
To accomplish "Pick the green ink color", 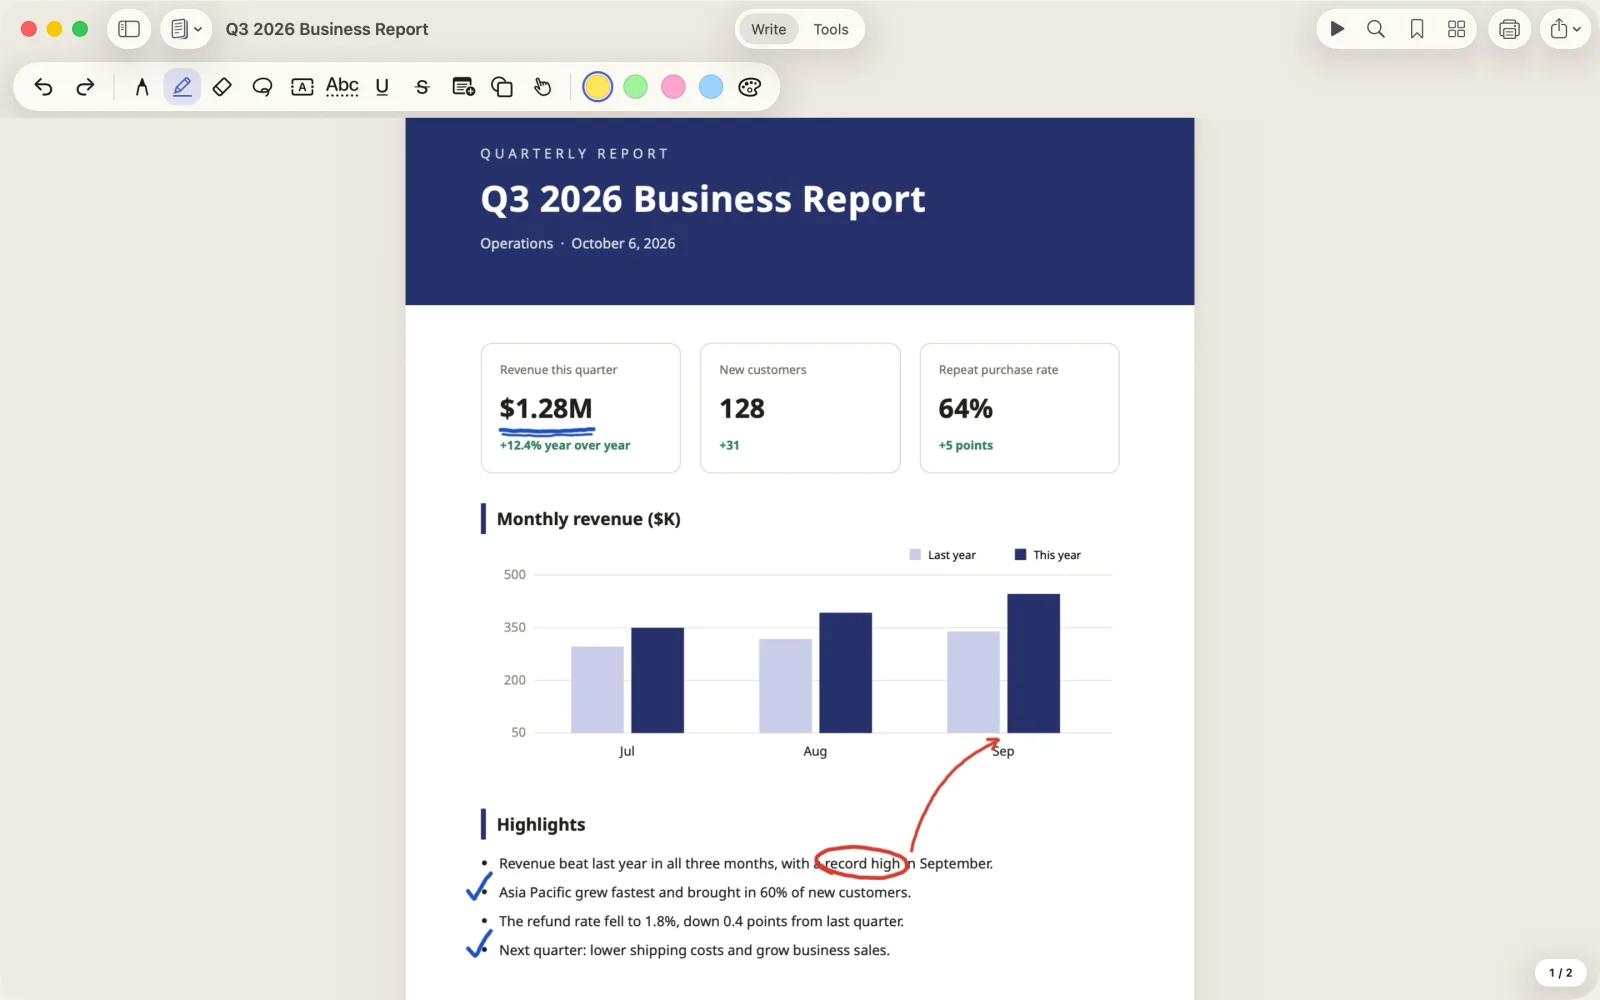I will point(635,87).
